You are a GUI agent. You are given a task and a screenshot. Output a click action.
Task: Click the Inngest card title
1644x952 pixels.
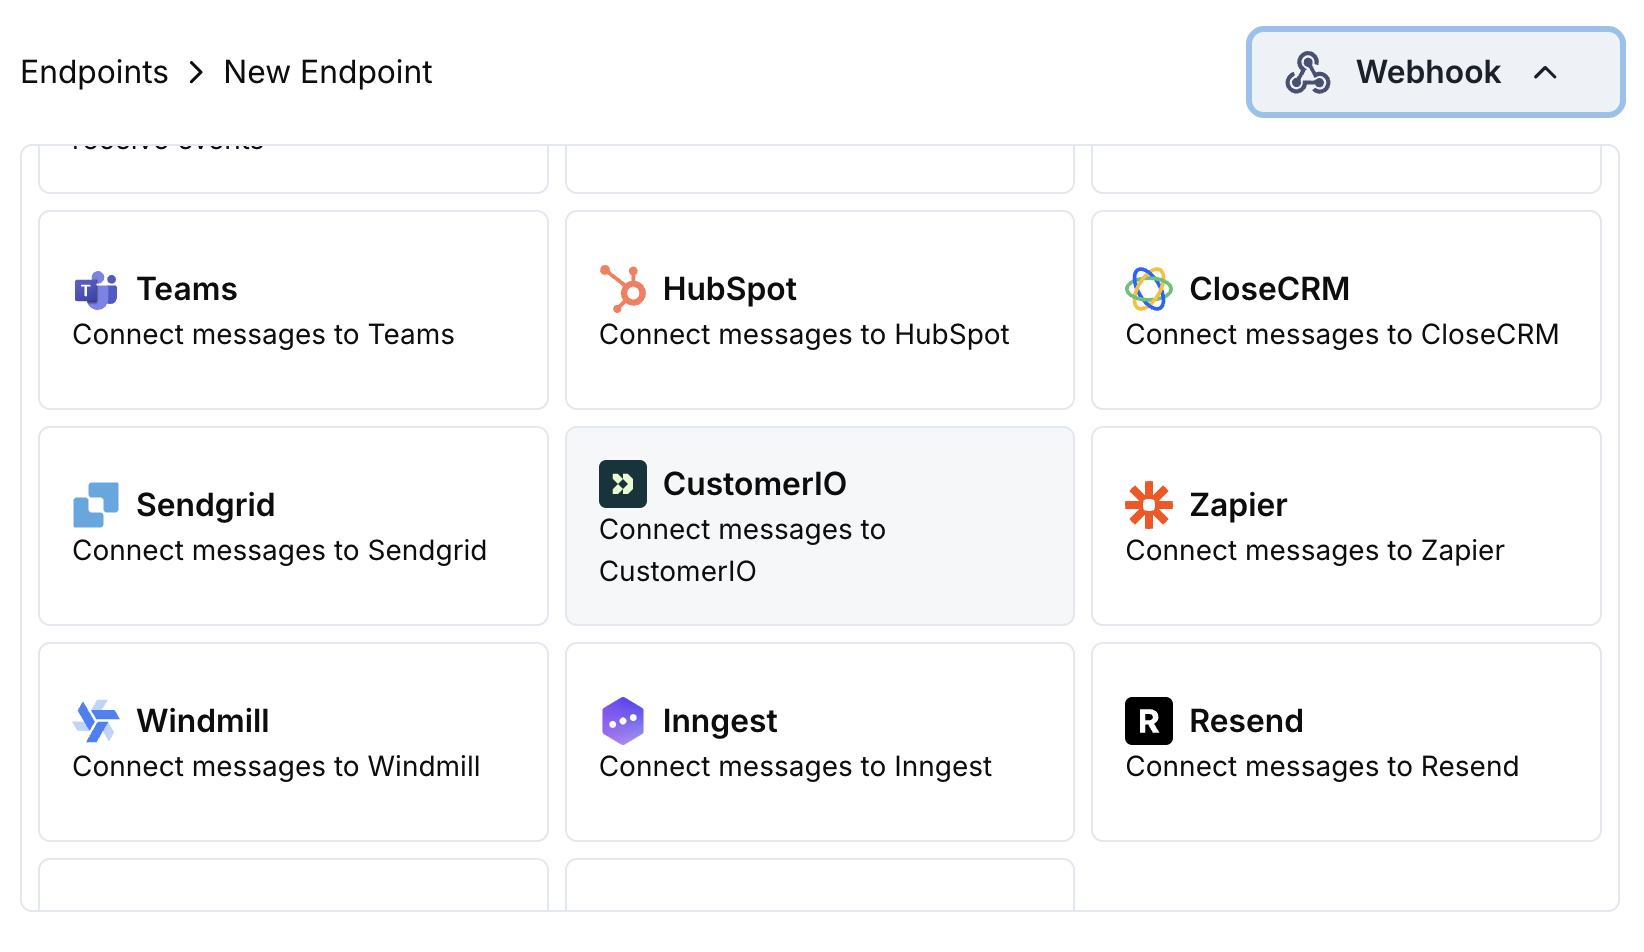720,721
